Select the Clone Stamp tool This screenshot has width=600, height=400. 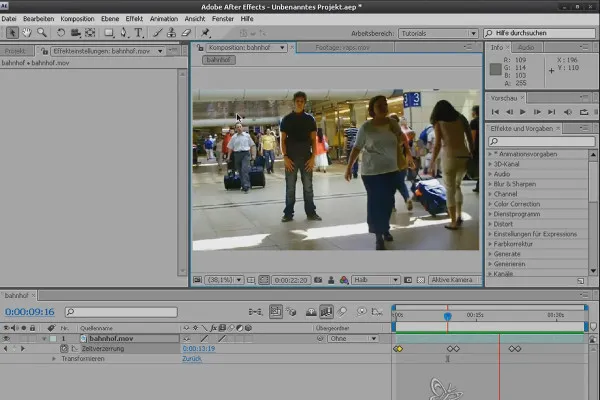pyautogui.click(x=171, y=33)
